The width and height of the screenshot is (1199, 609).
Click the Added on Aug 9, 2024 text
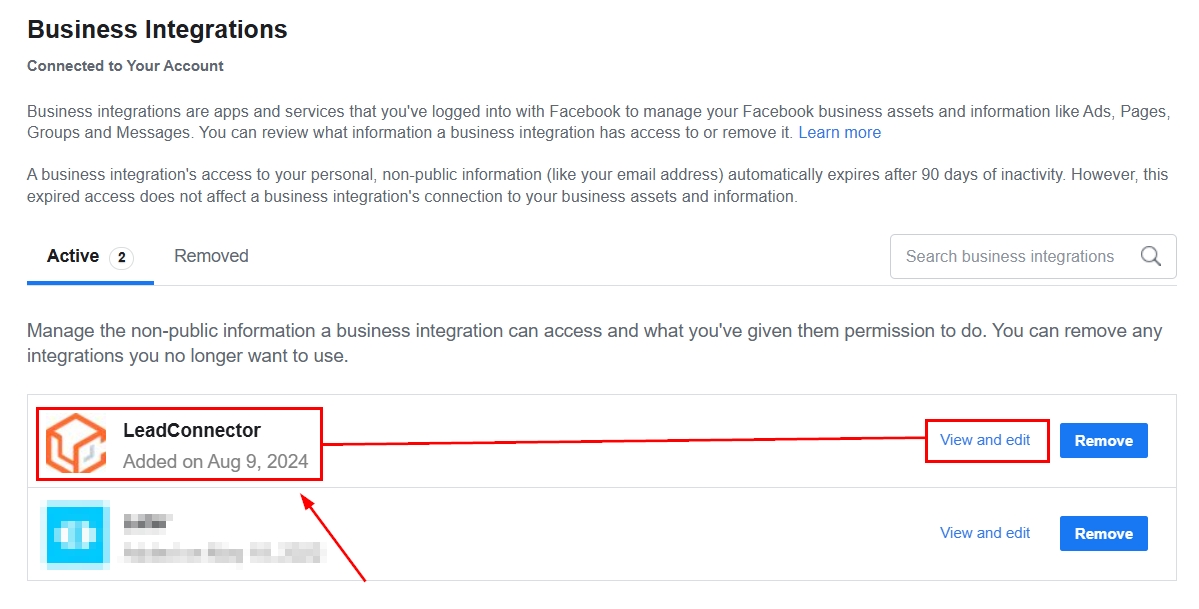pos(215,462)
